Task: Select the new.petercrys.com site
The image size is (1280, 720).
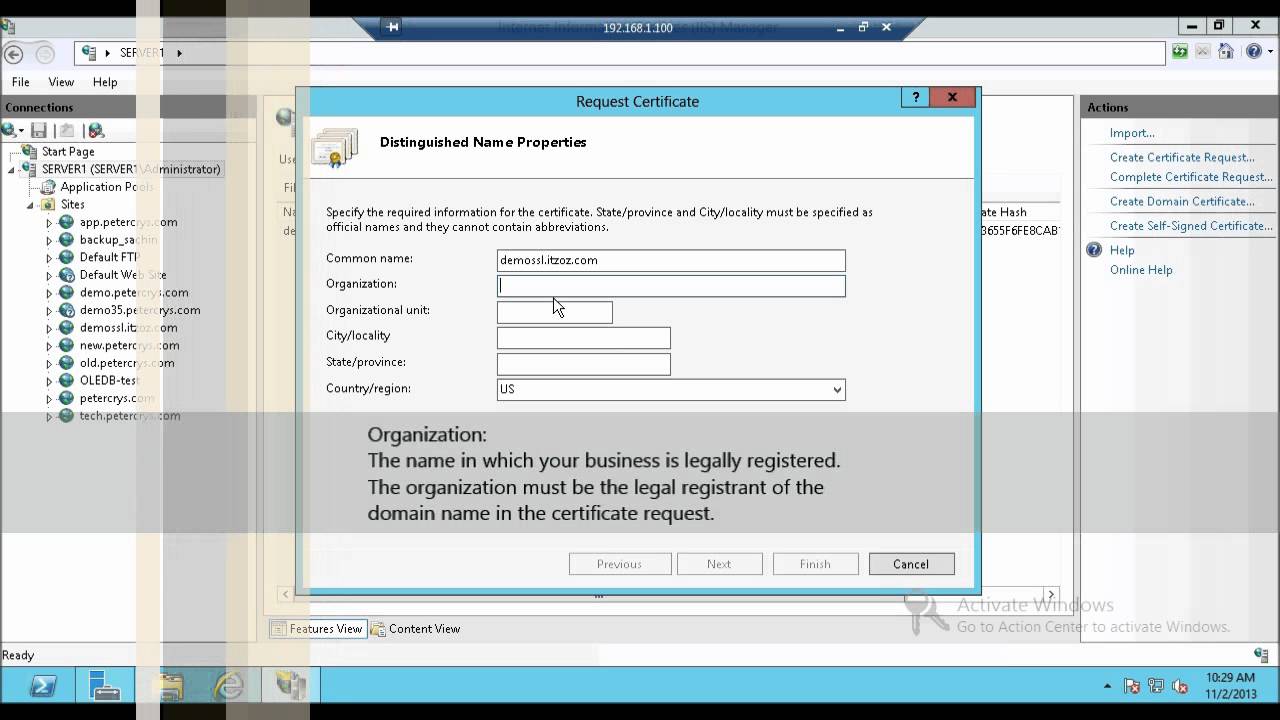Action: click(129, 346)
